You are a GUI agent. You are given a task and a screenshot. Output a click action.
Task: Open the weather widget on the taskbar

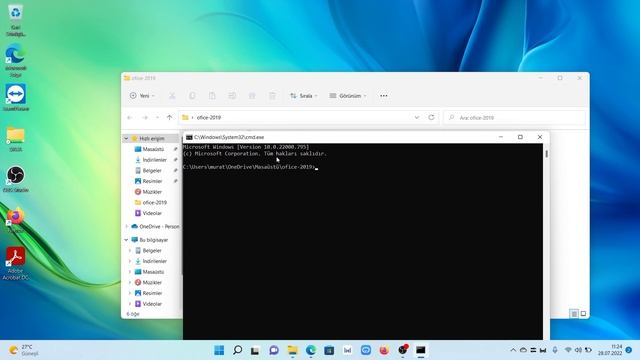(x=24, y=350)
